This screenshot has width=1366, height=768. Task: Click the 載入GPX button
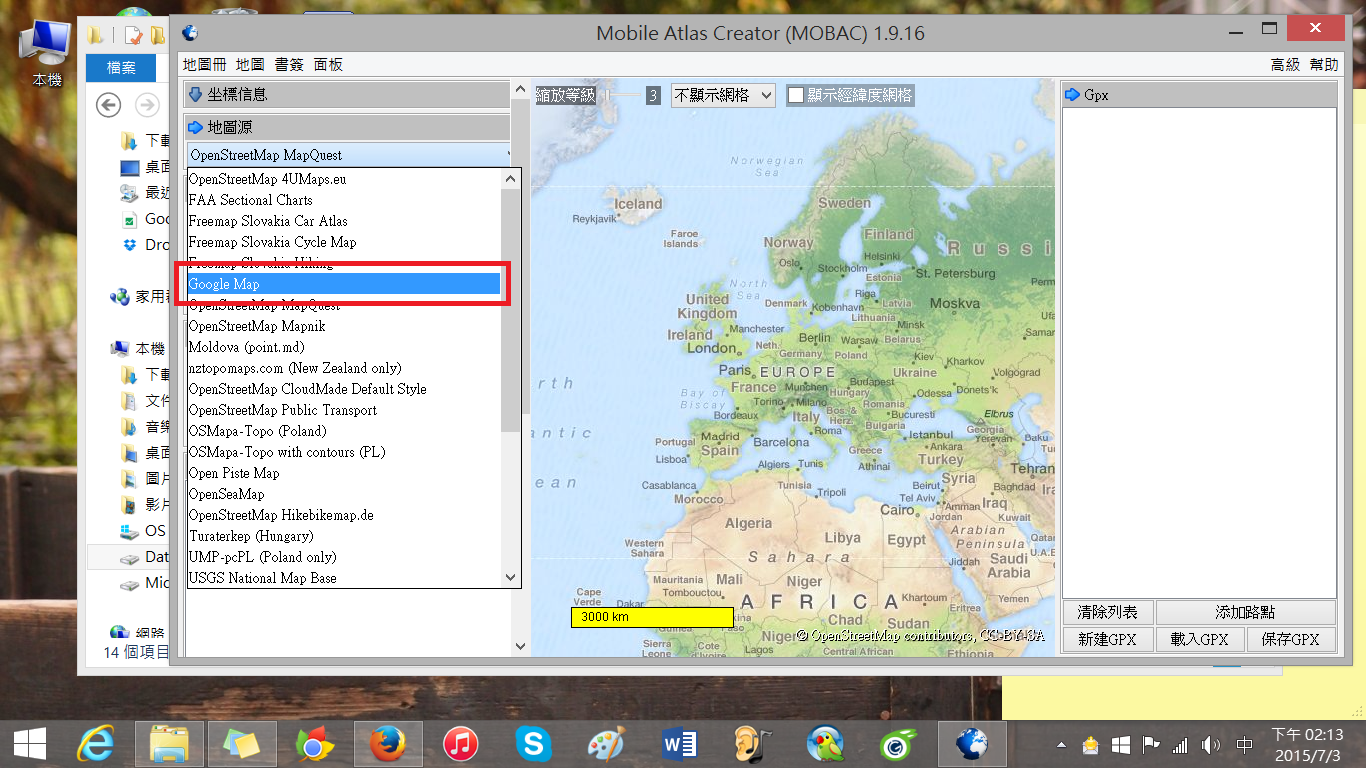[1199, 639]
